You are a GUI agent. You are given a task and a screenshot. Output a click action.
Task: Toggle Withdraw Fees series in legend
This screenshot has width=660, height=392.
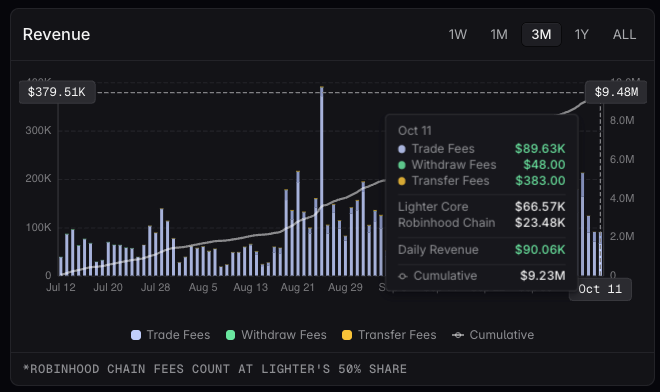[x=276, y=335]
